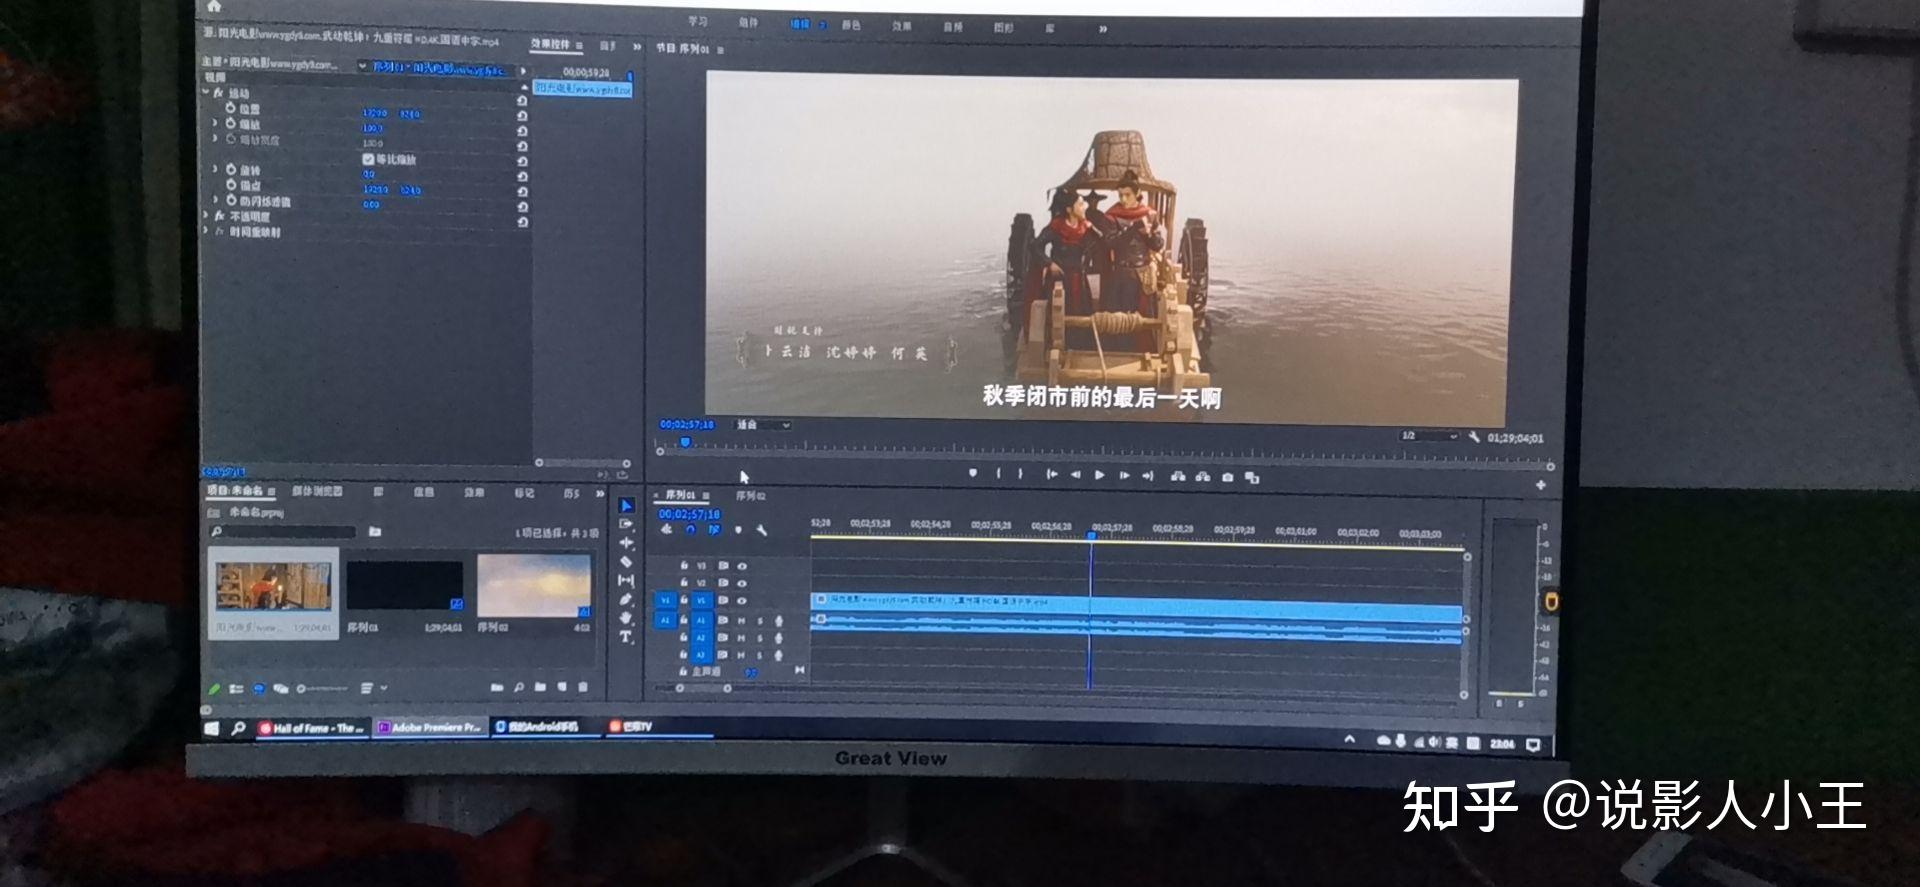Switch Project panel to icon view

[x=259, y=689]
